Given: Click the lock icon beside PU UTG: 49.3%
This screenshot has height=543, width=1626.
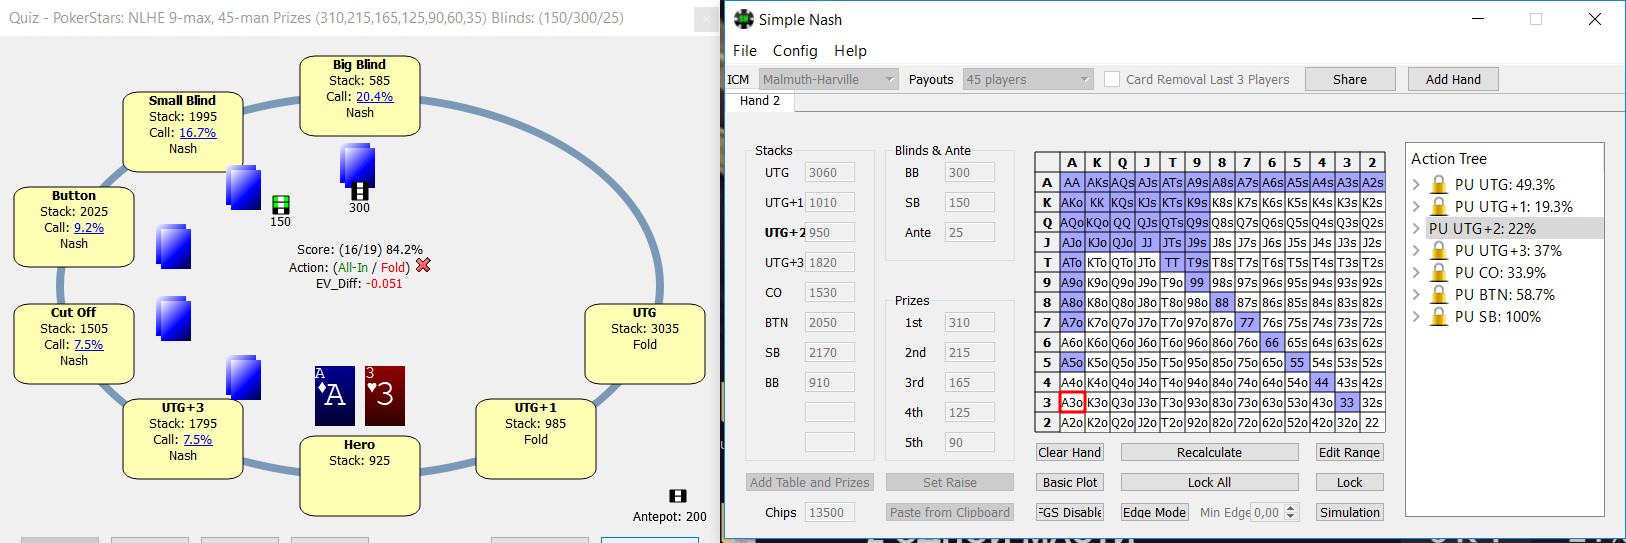Looking at the screenshot, I should [1439, 184].
